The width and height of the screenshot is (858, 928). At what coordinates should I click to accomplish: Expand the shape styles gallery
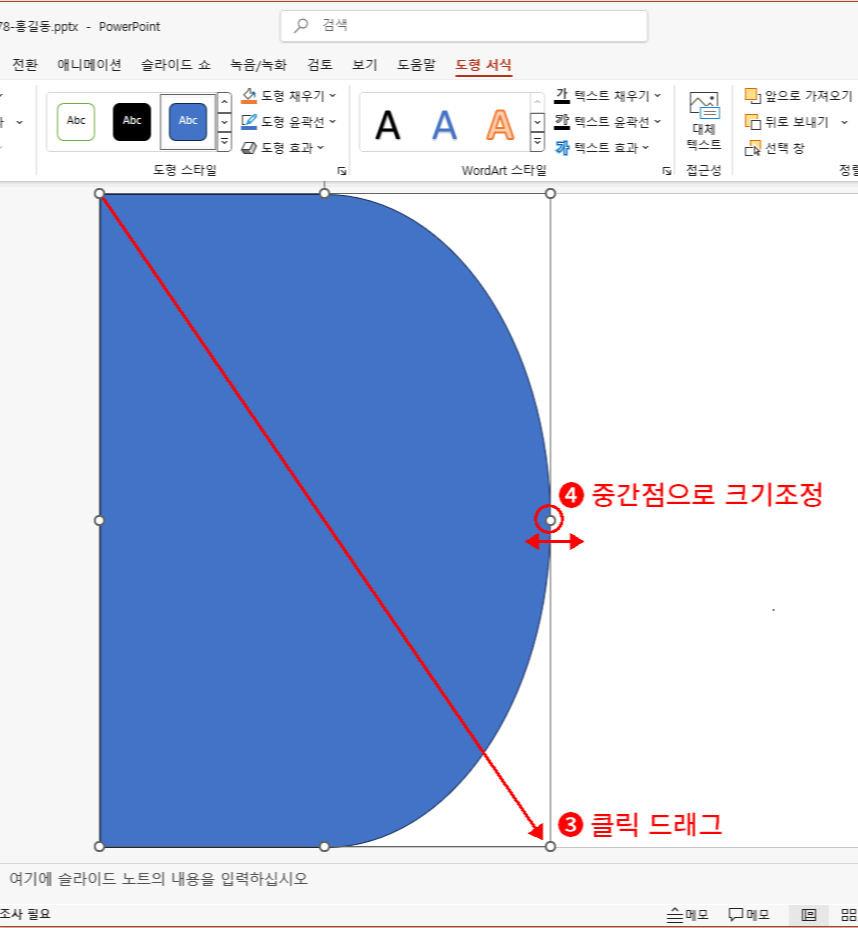point(224,141)
